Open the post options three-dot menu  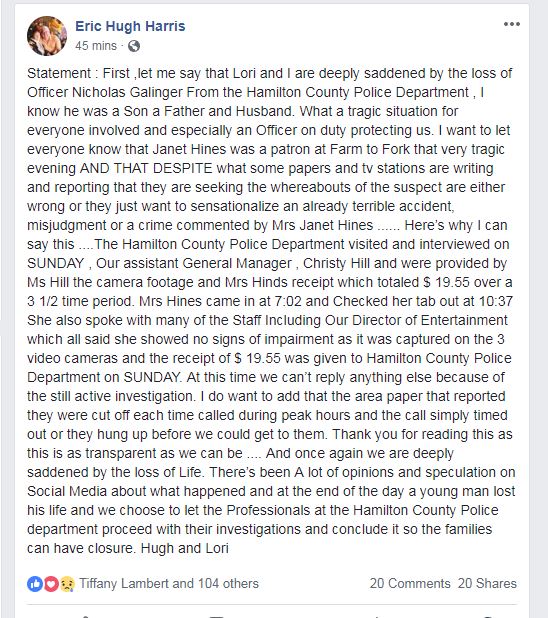tap(512, 24)
